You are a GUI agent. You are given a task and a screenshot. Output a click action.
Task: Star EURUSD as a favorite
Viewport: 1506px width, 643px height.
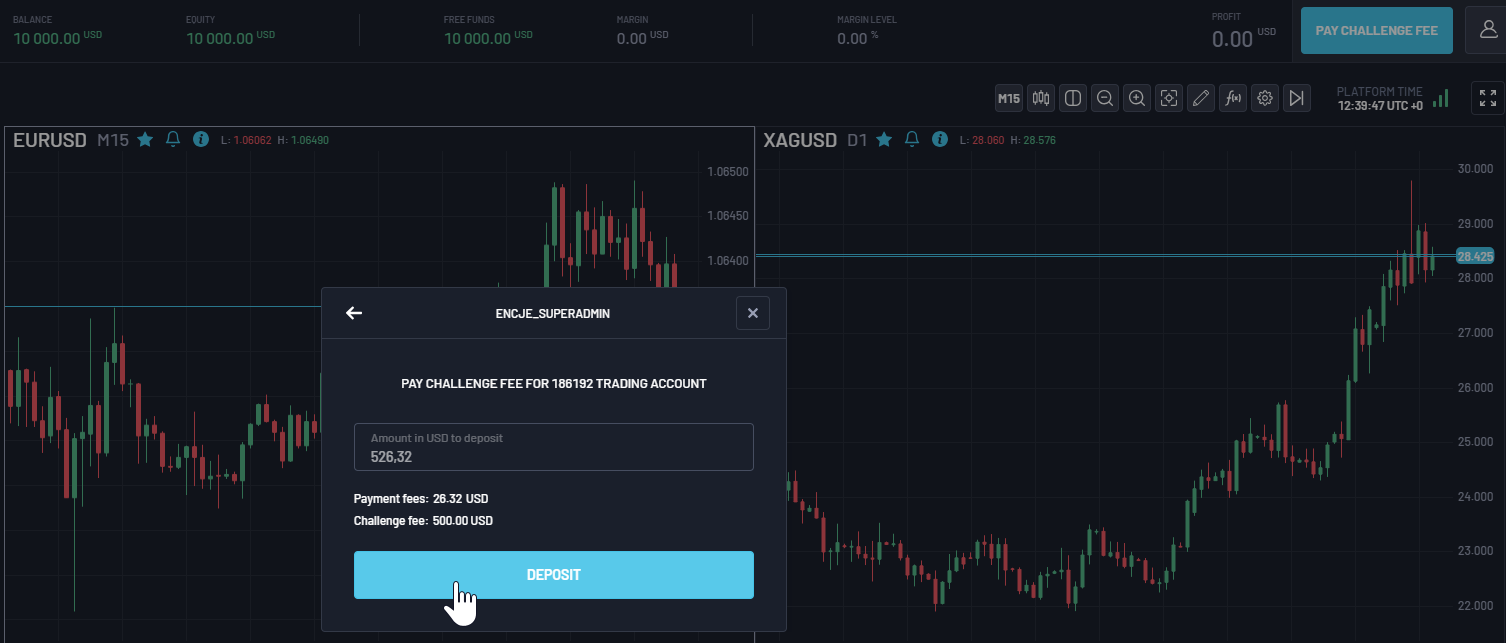144,139
